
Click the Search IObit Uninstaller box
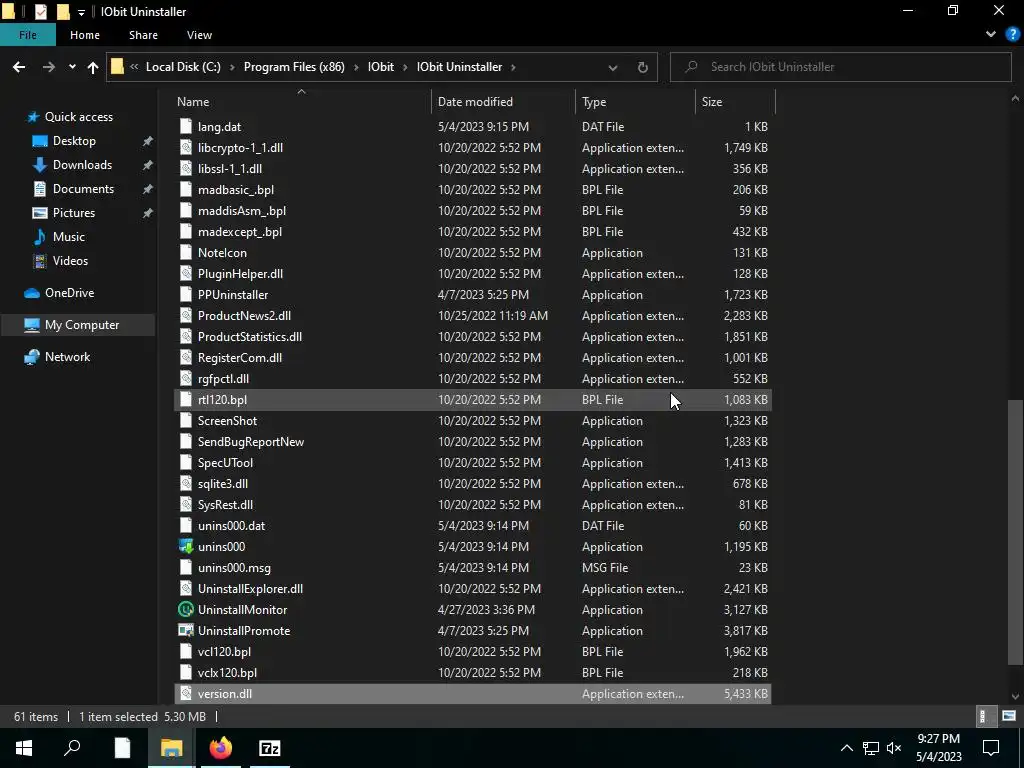click(840, 67)
